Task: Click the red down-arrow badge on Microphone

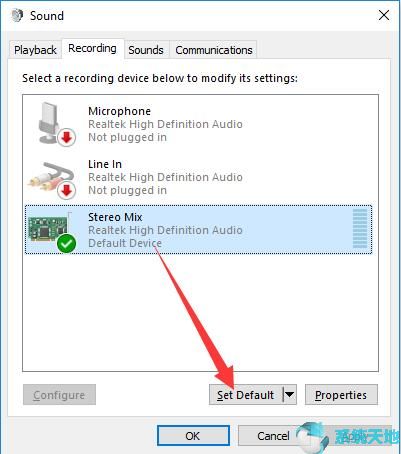Action: click(66, 138)
